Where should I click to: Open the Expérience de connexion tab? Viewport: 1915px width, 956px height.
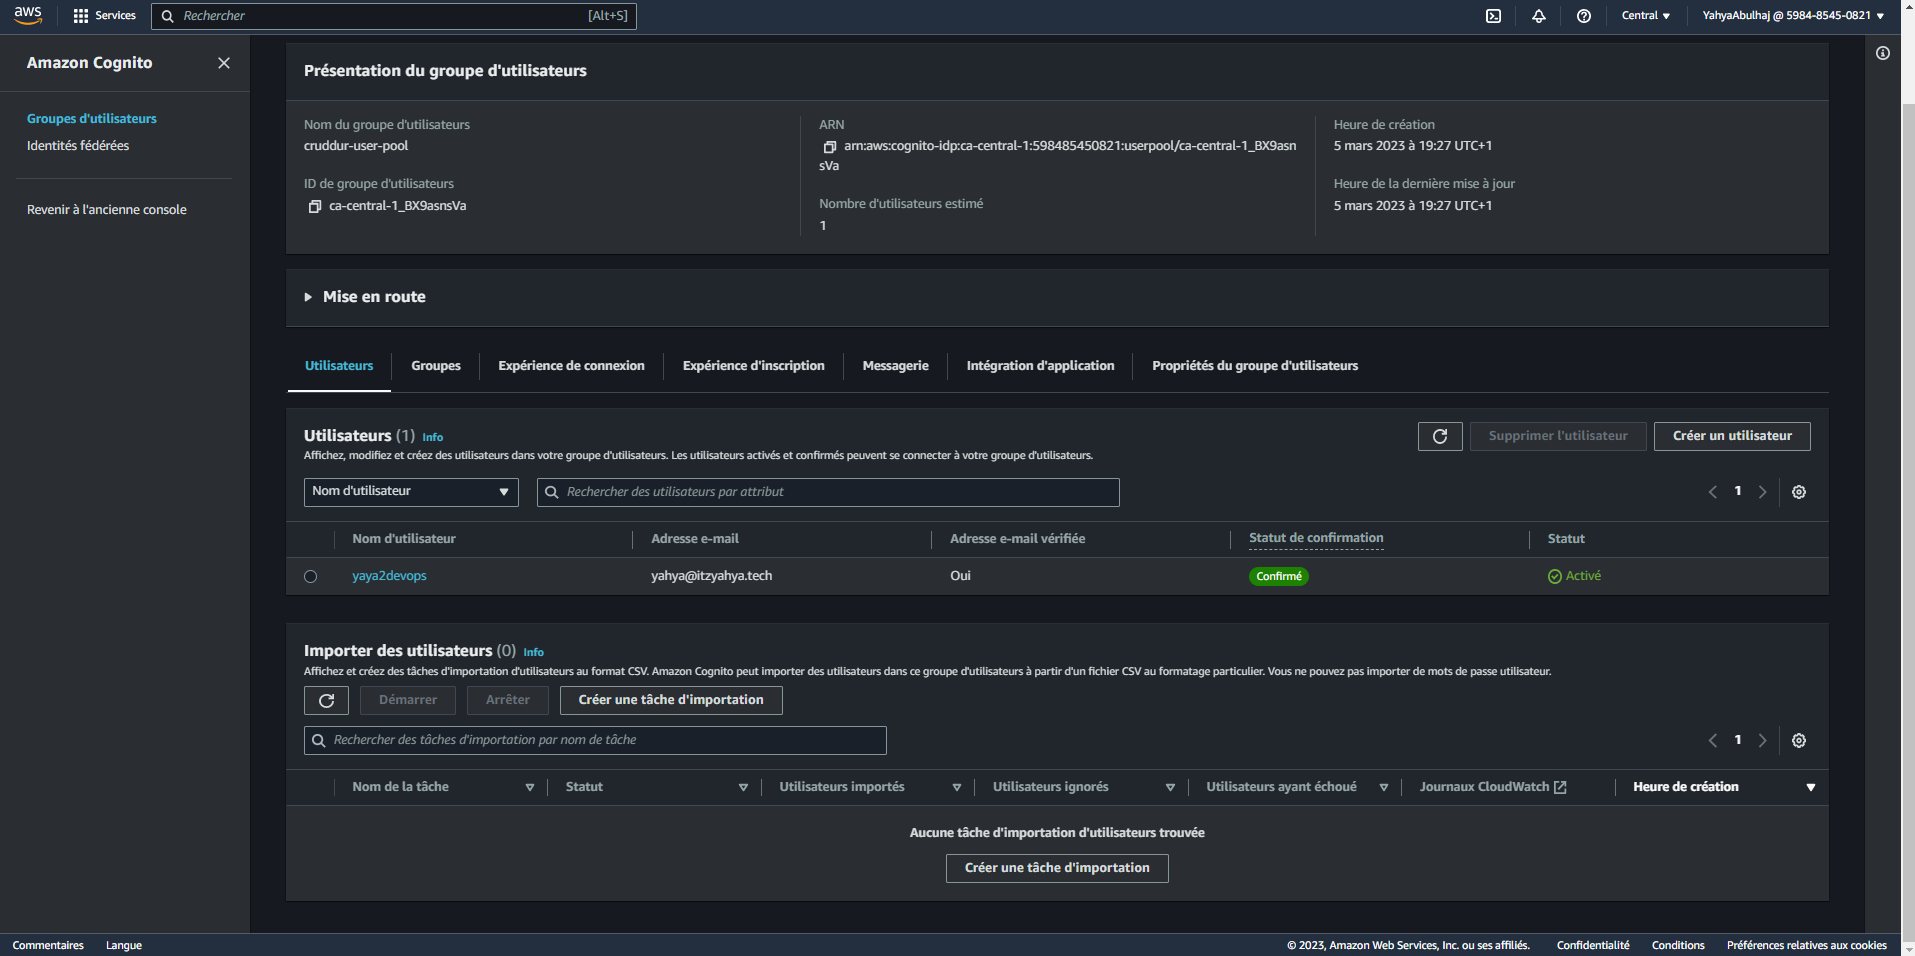point(571,366)
